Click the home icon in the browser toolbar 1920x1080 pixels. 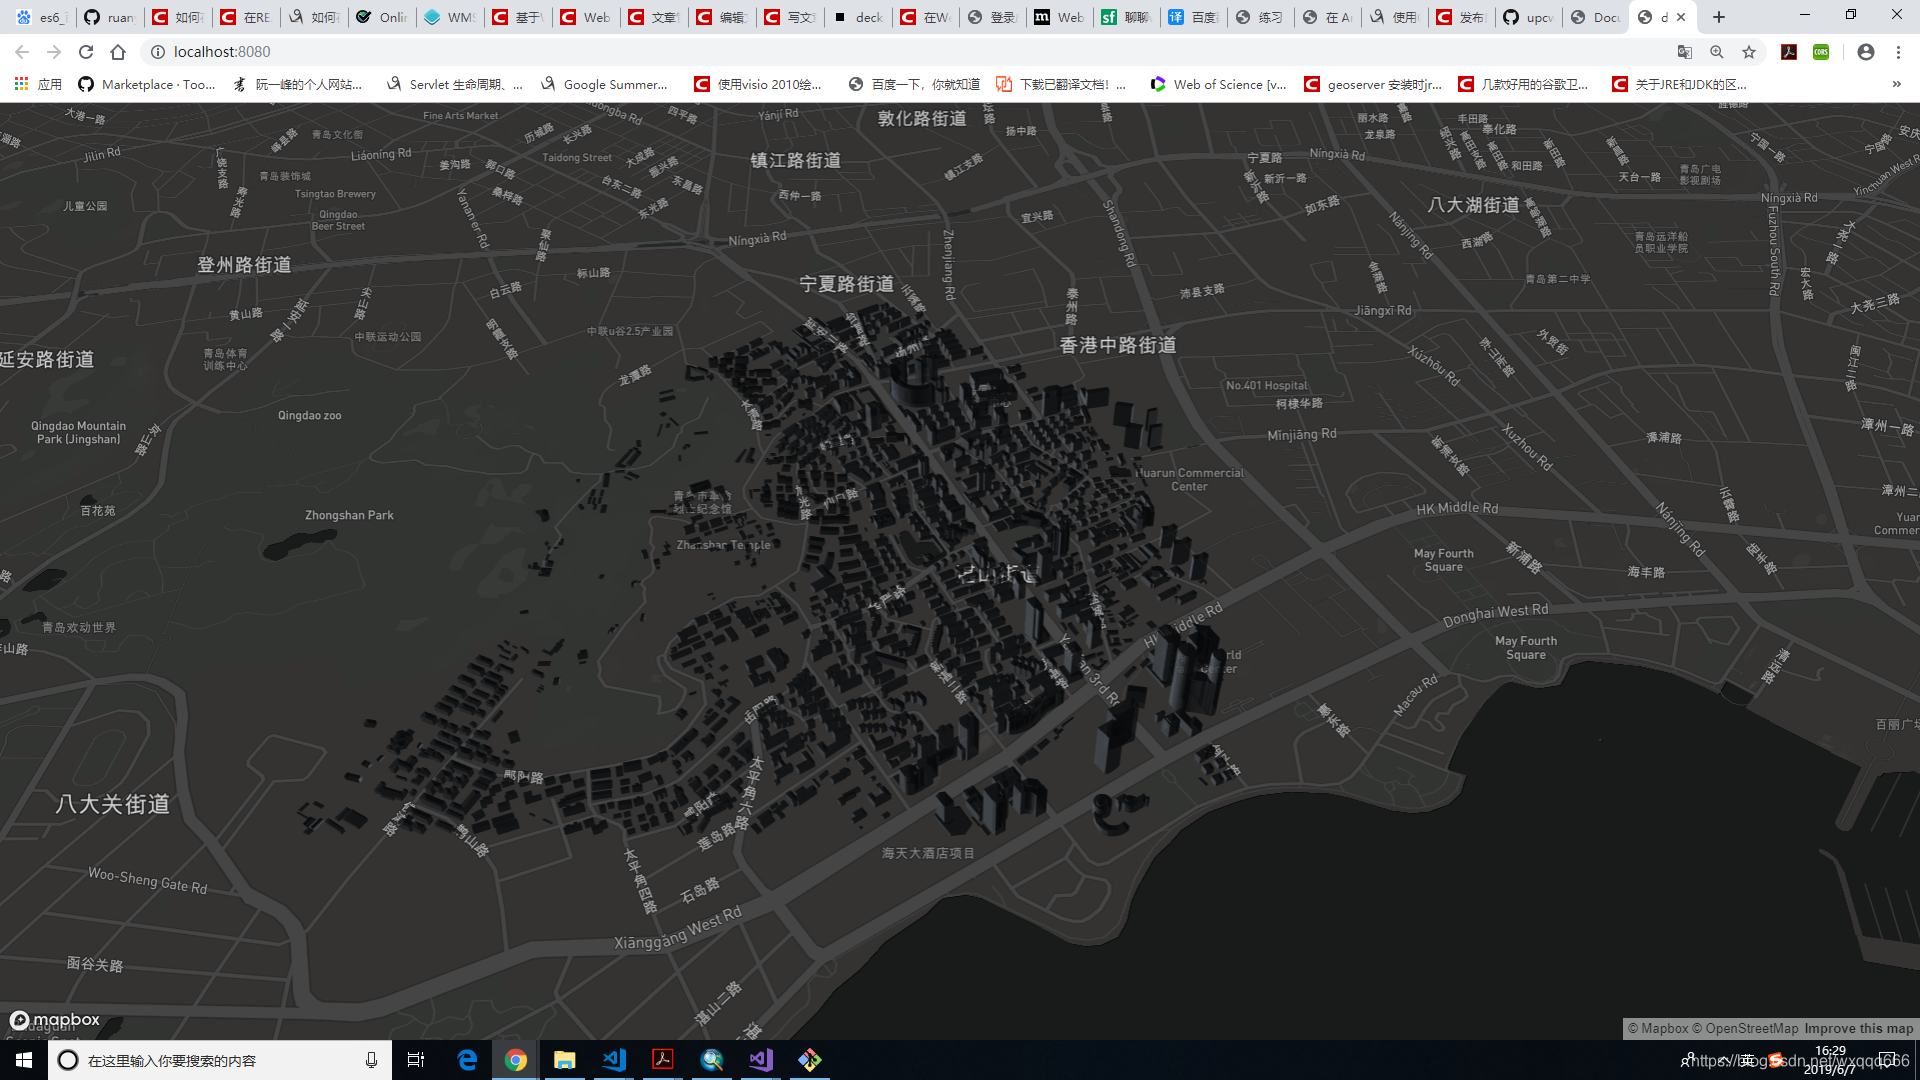(x=119, y=52)
